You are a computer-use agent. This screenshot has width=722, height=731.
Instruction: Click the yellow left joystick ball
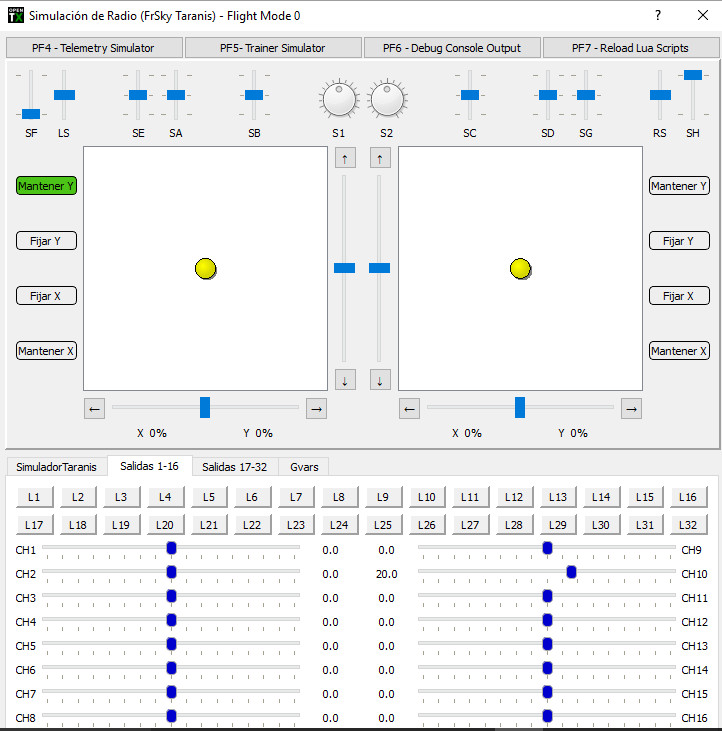tap(205, 268)
